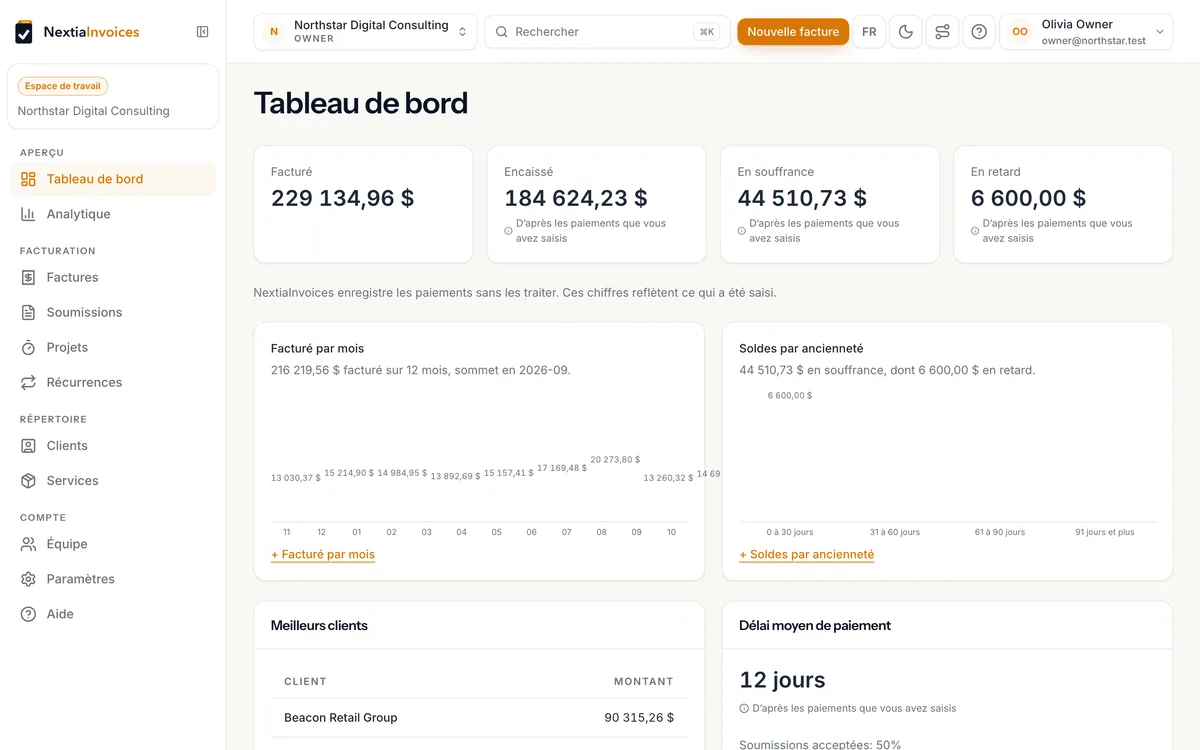Click the 0 à 30 jours axis label

click(x=790, y=532)
